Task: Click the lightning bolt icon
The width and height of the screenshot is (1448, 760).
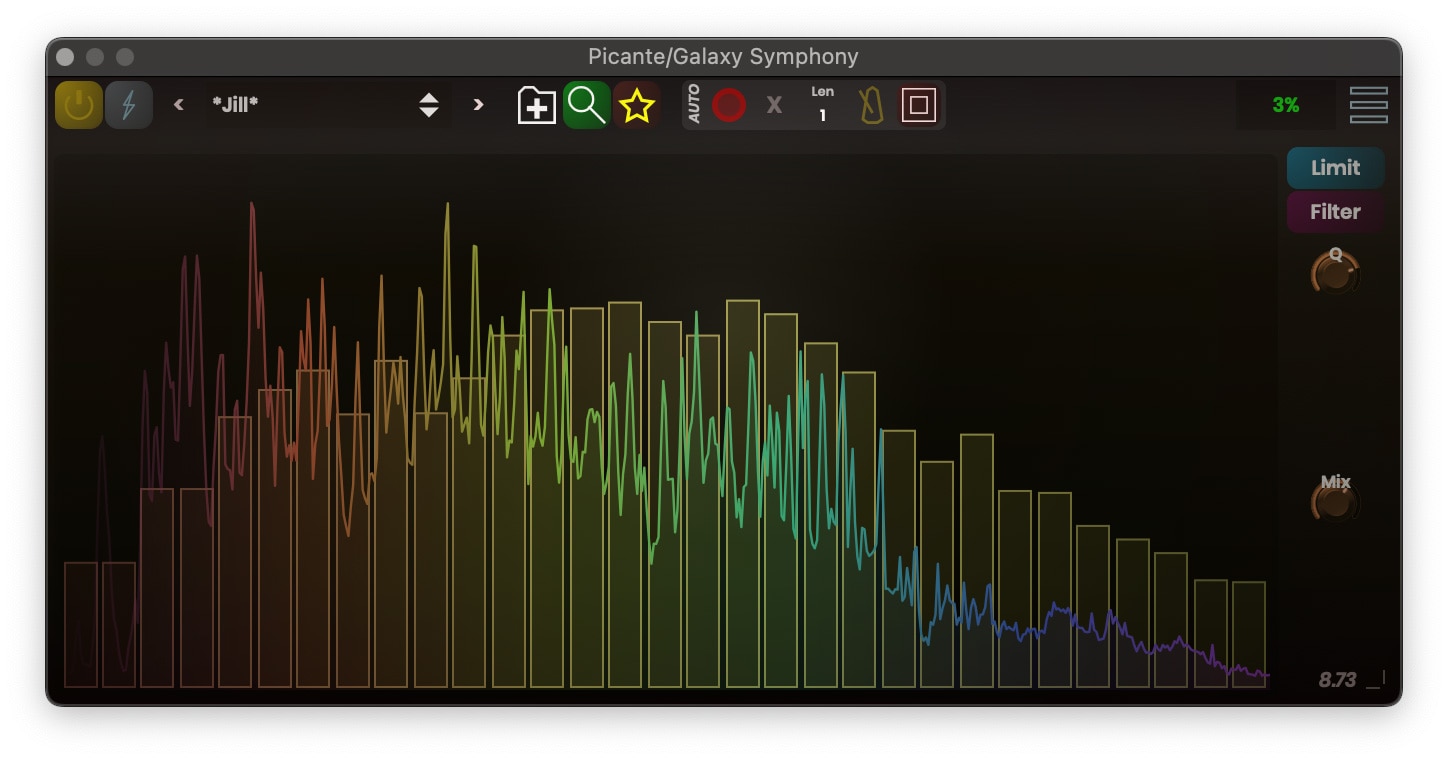Action: click(x=129, y=105)
